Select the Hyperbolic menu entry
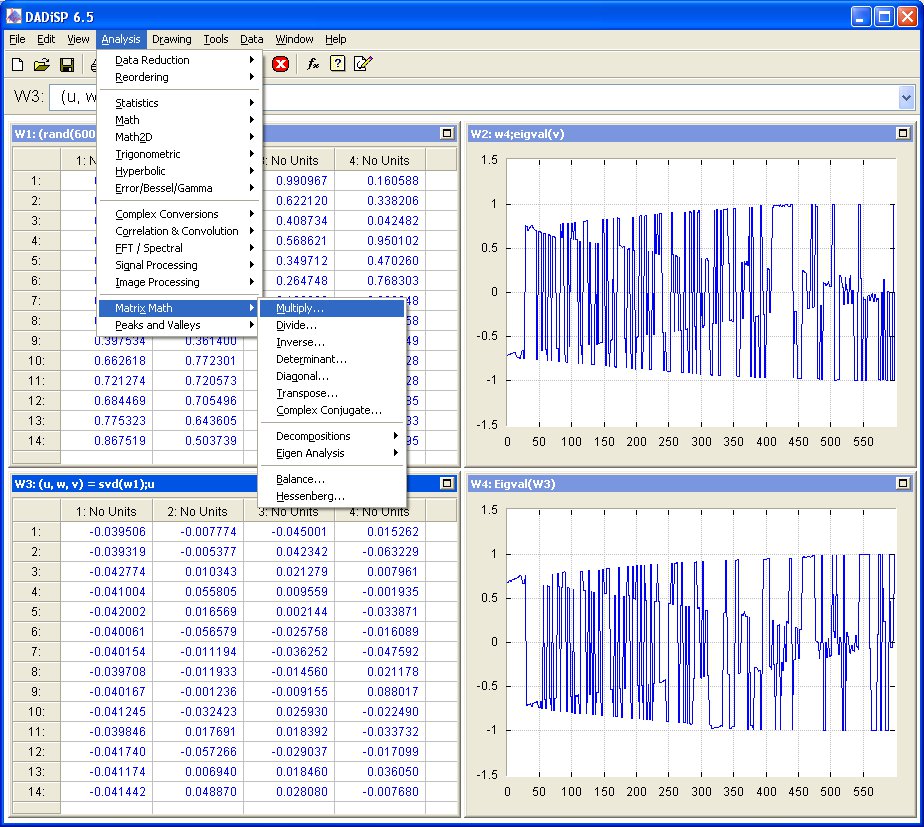 [x=179, y=172]
